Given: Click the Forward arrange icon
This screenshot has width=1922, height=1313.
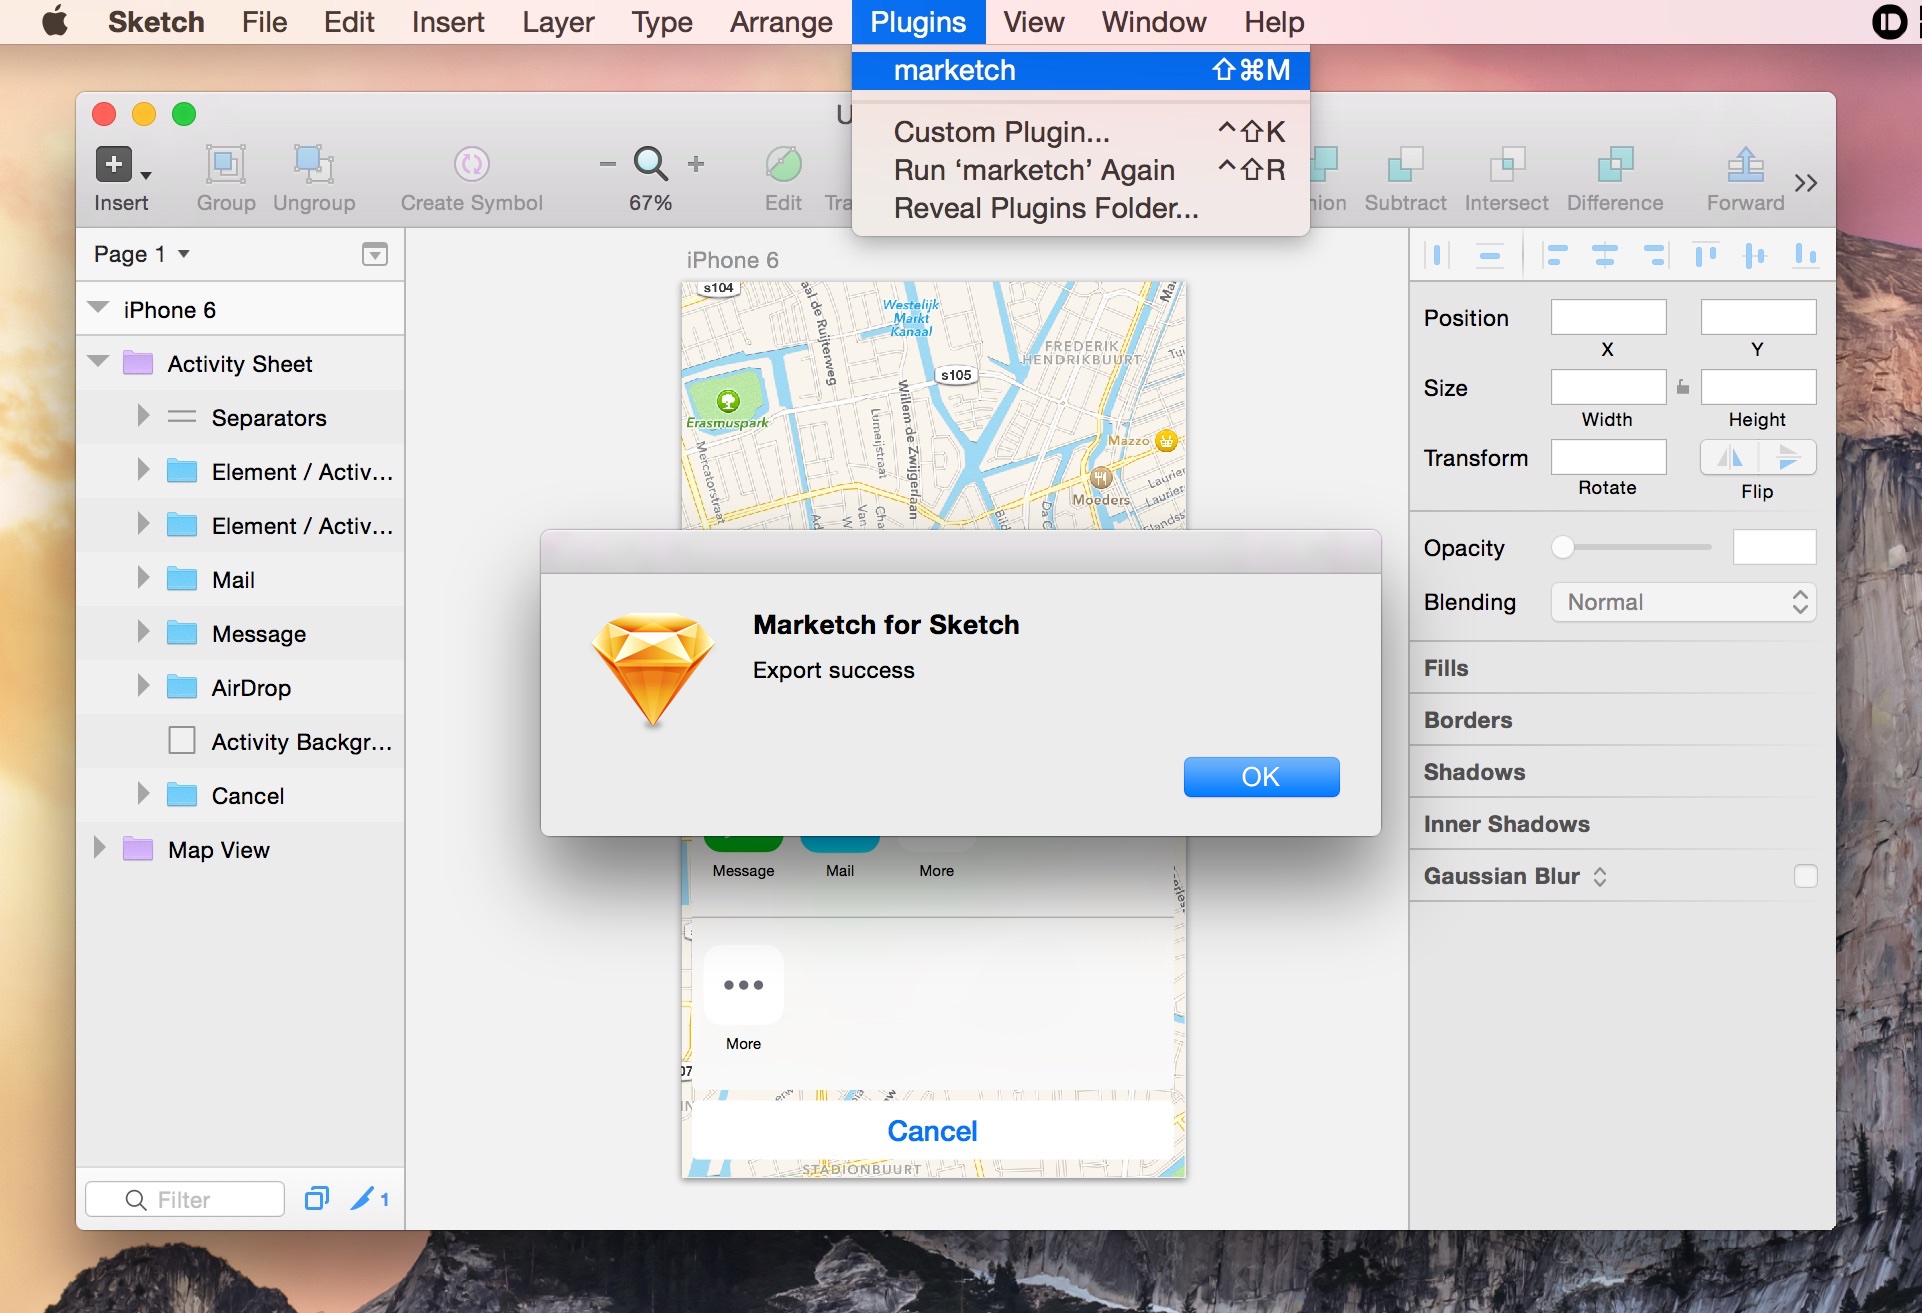Looking at the screenshot, I should tap(1744, 164).
